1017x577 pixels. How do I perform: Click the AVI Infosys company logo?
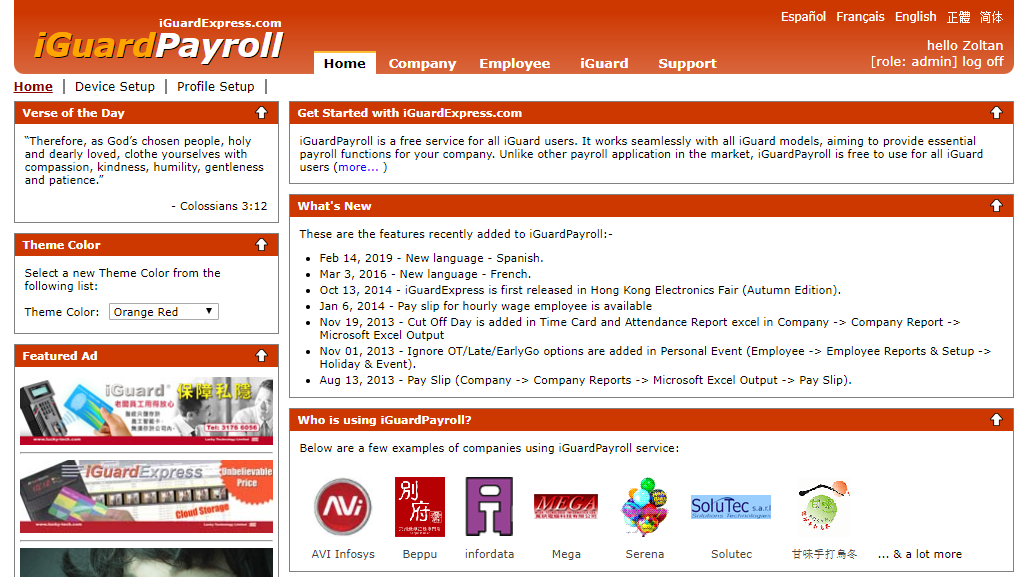click(x=342, y=507)
